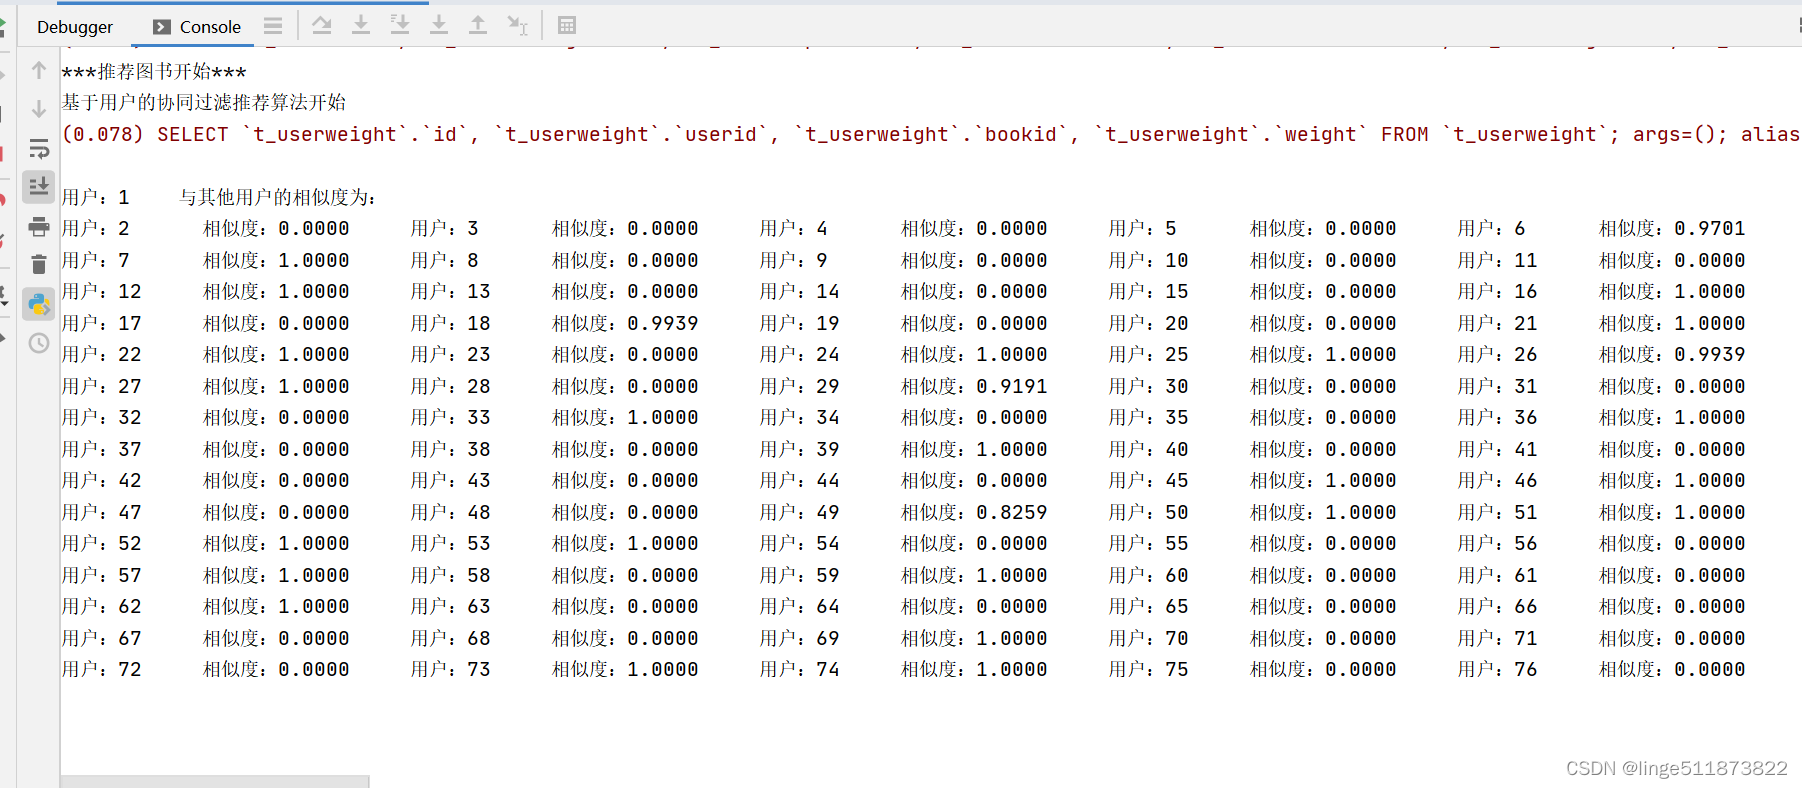Click the text '与其他用户的相似度为:'
The image size is (1802, 788).
[x=278, y=198]
